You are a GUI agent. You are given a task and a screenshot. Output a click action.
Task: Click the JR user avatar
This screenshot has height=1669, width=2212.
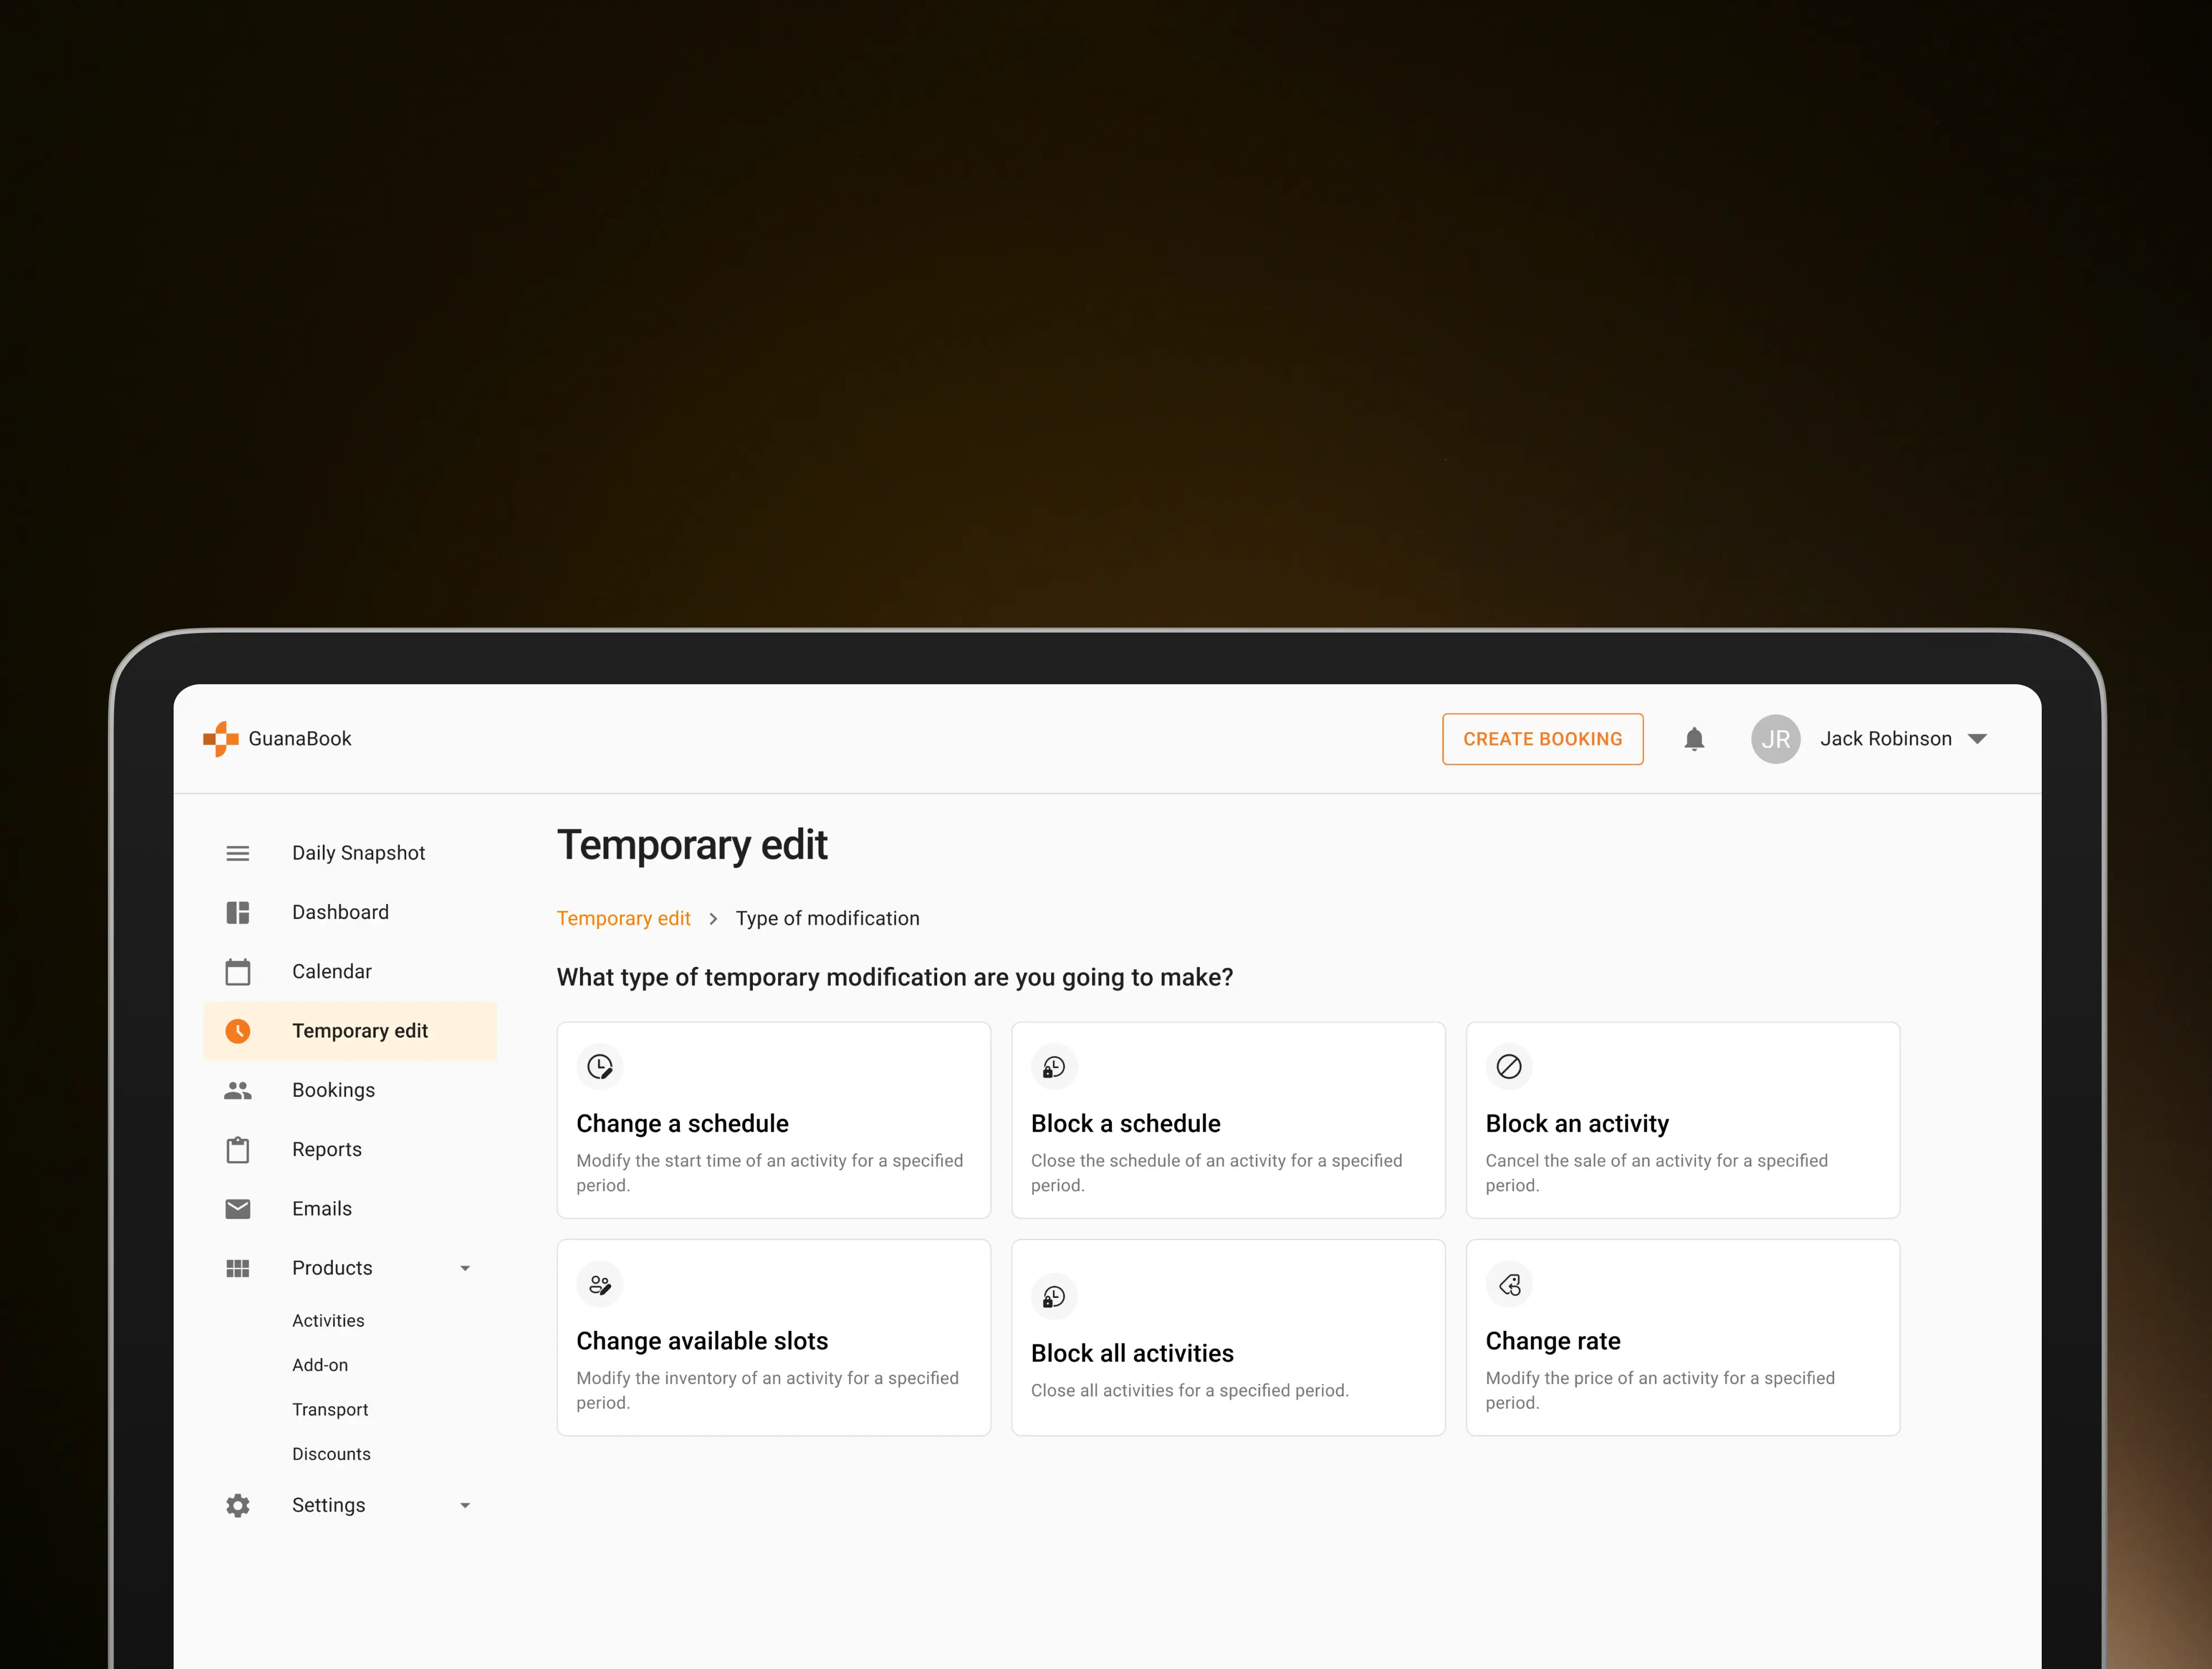pyautogui.click(x=1775, y=739)
